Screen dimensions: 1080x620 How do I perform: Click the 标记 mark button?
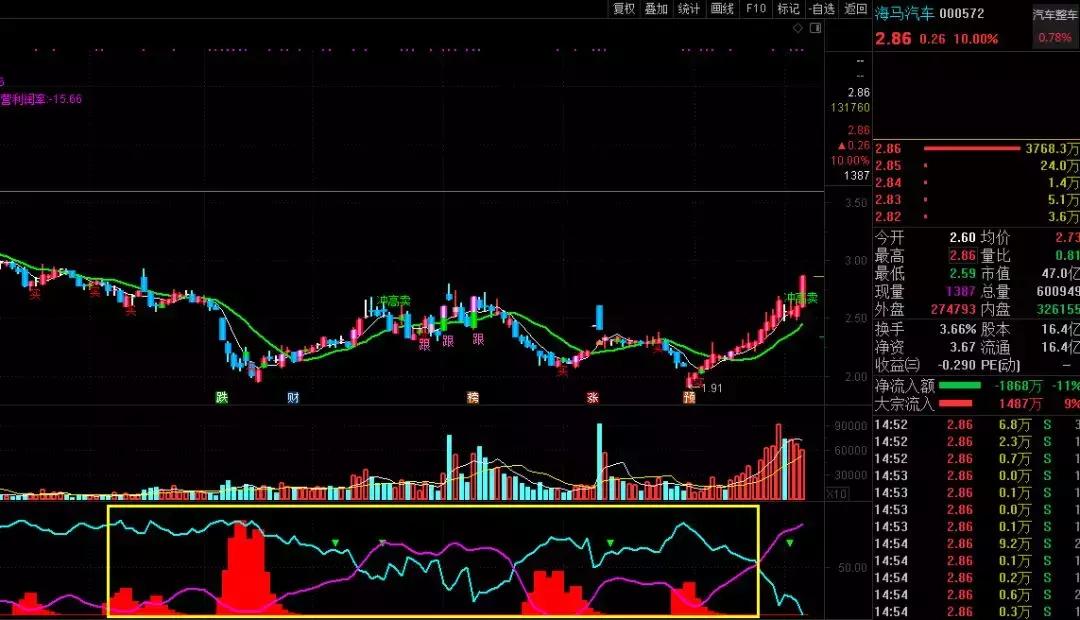coord(788,8)
